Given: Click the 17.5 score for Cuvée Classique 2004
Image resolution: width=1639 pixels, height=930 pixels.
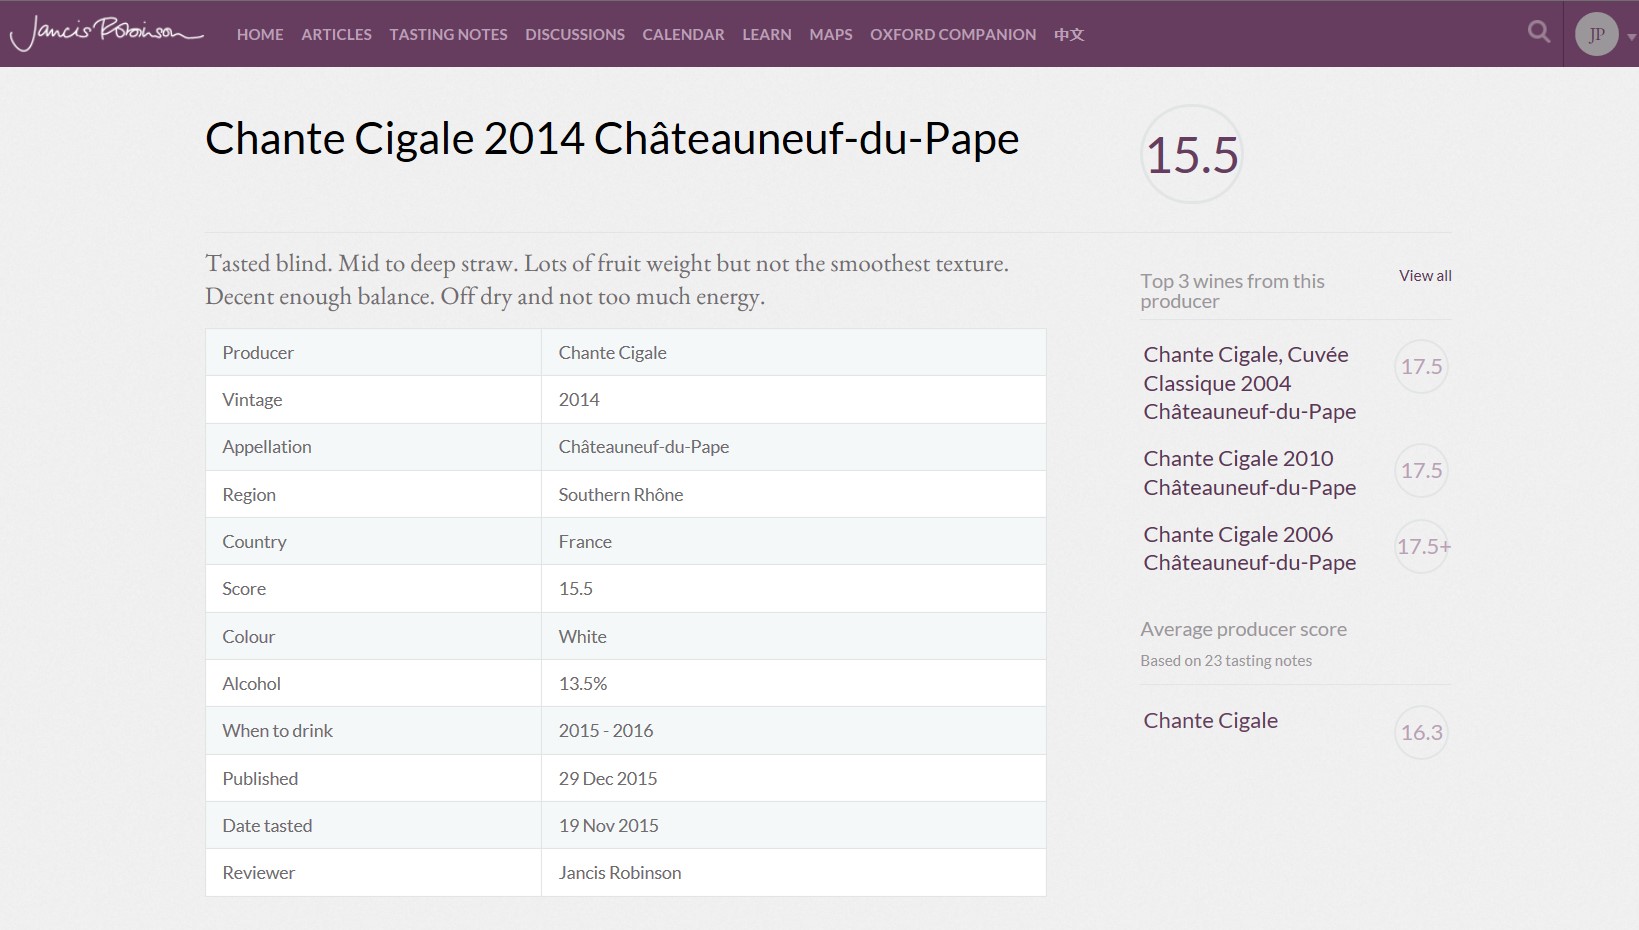Looking at the screenshot, I should [1421, 366].
